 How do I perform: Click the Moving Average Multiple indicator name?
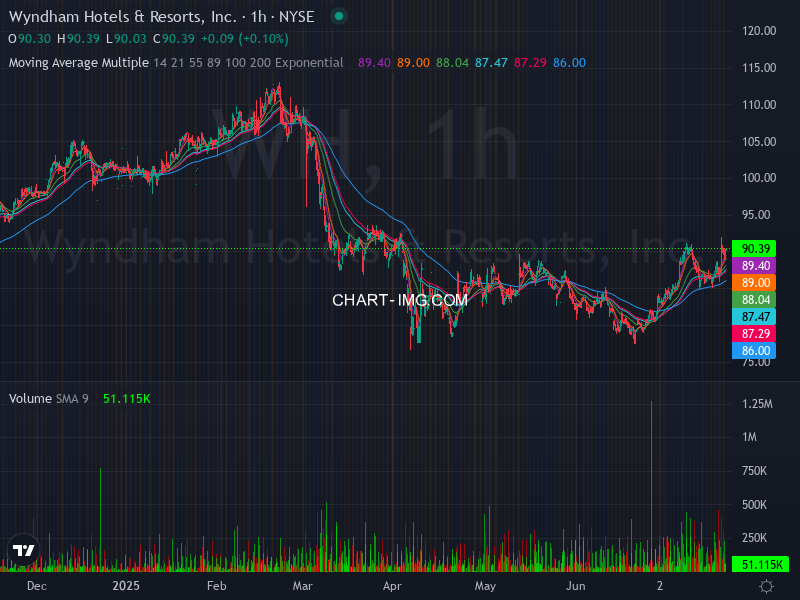tap(79, 63)
